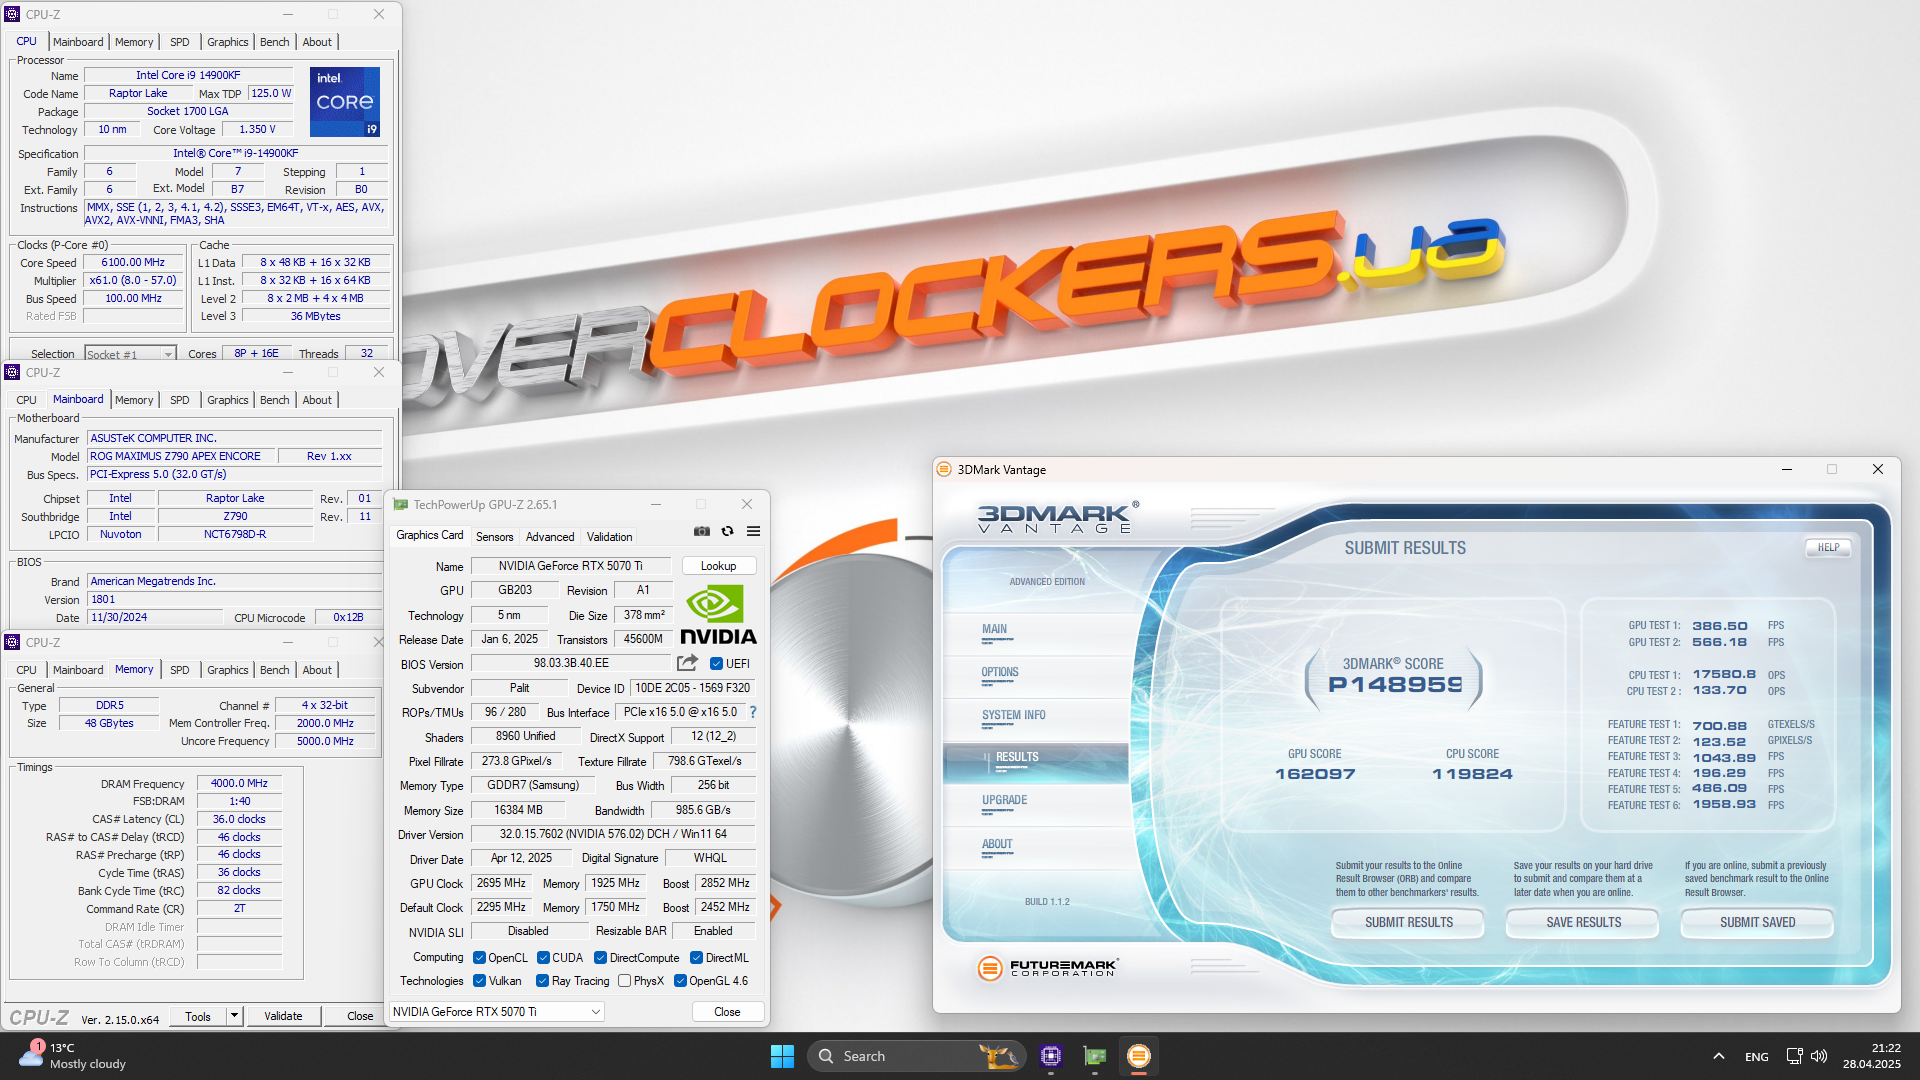Click the Futuremark logo icon
This screenshot has width=1920, height=1080.
coord(990,968)
